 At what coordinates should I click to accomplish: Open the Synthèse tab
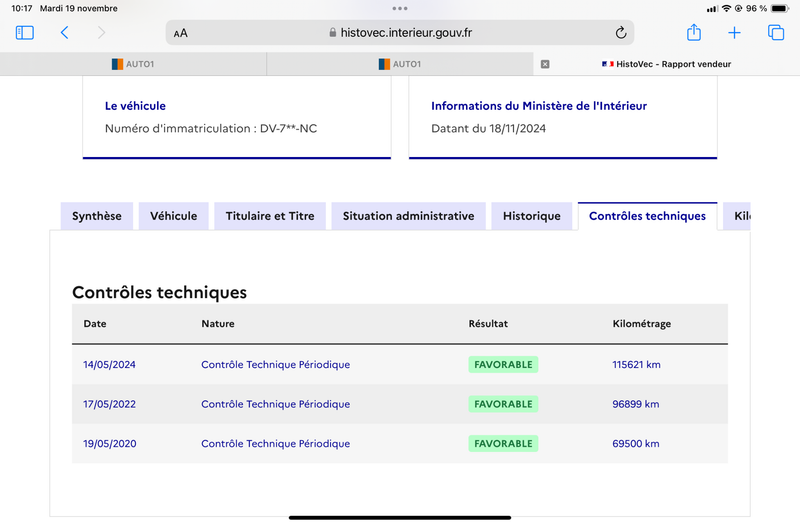(97, 216)
